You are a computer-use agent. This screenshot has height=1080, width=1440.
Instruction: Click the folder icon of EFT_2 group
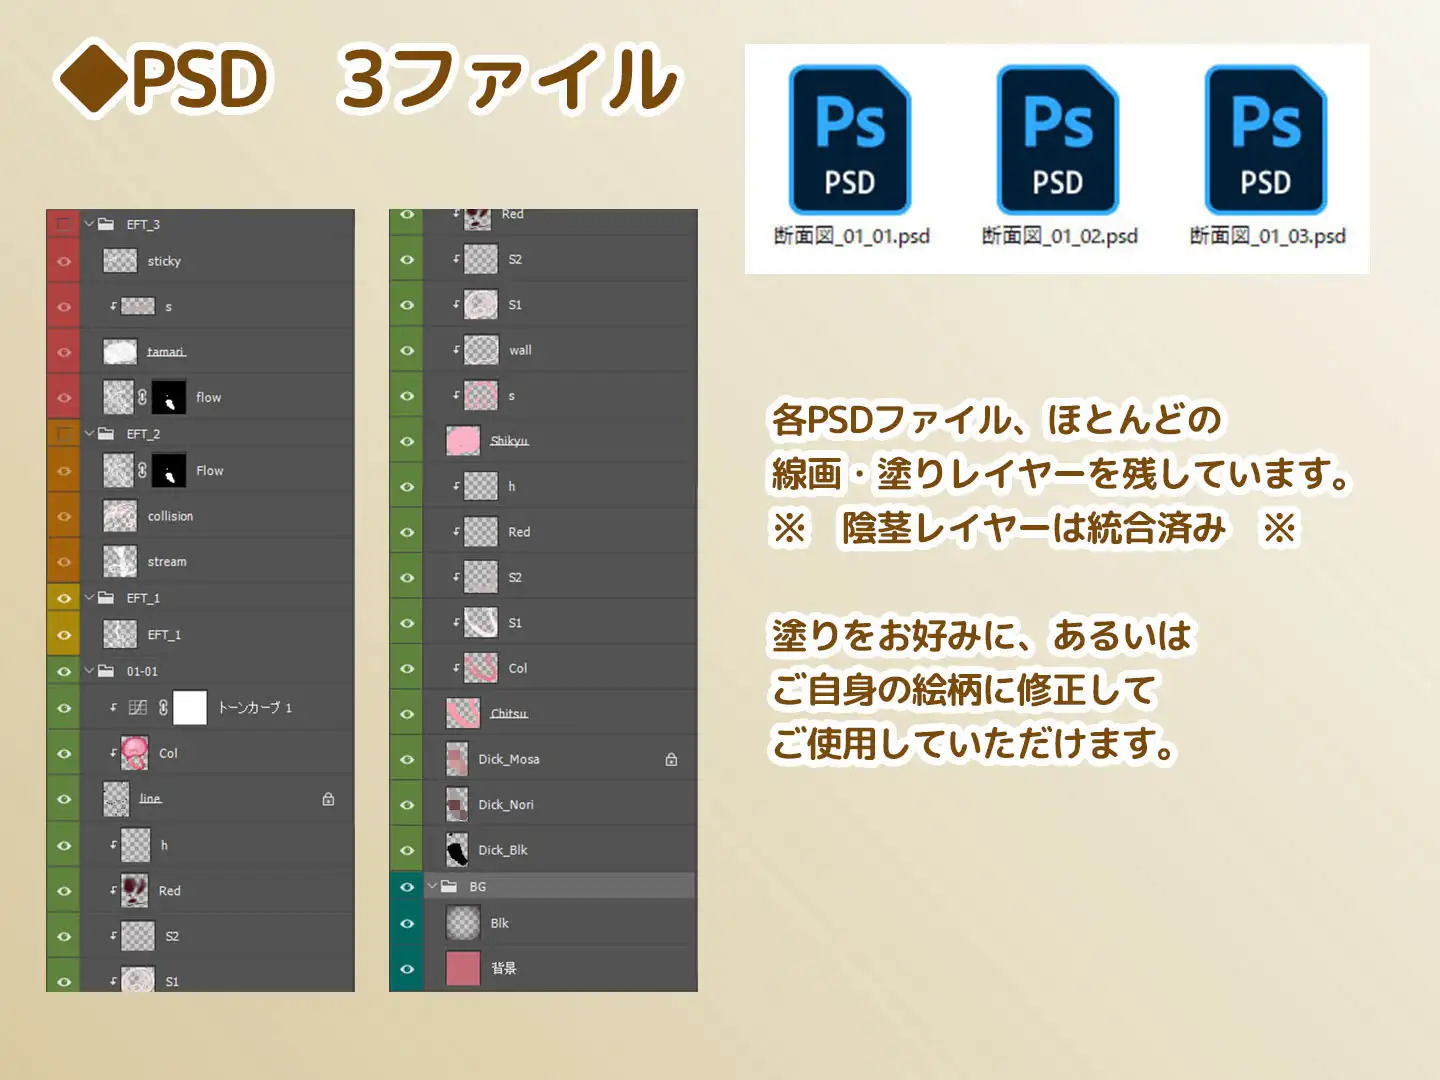(106, 434)
